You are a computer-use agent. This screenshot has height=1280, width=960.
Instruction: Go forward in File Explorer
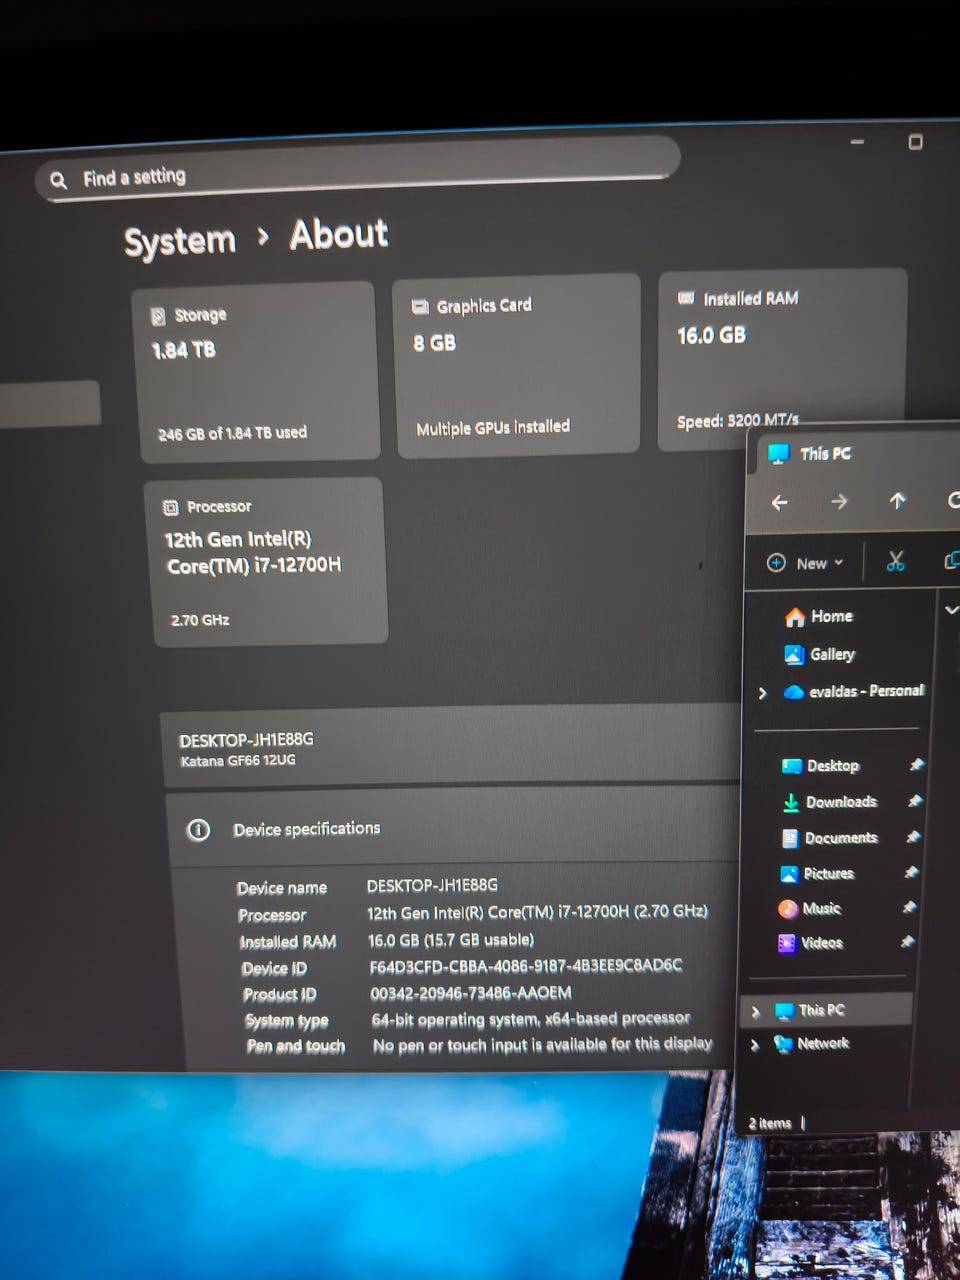click(x=839, y=502)
